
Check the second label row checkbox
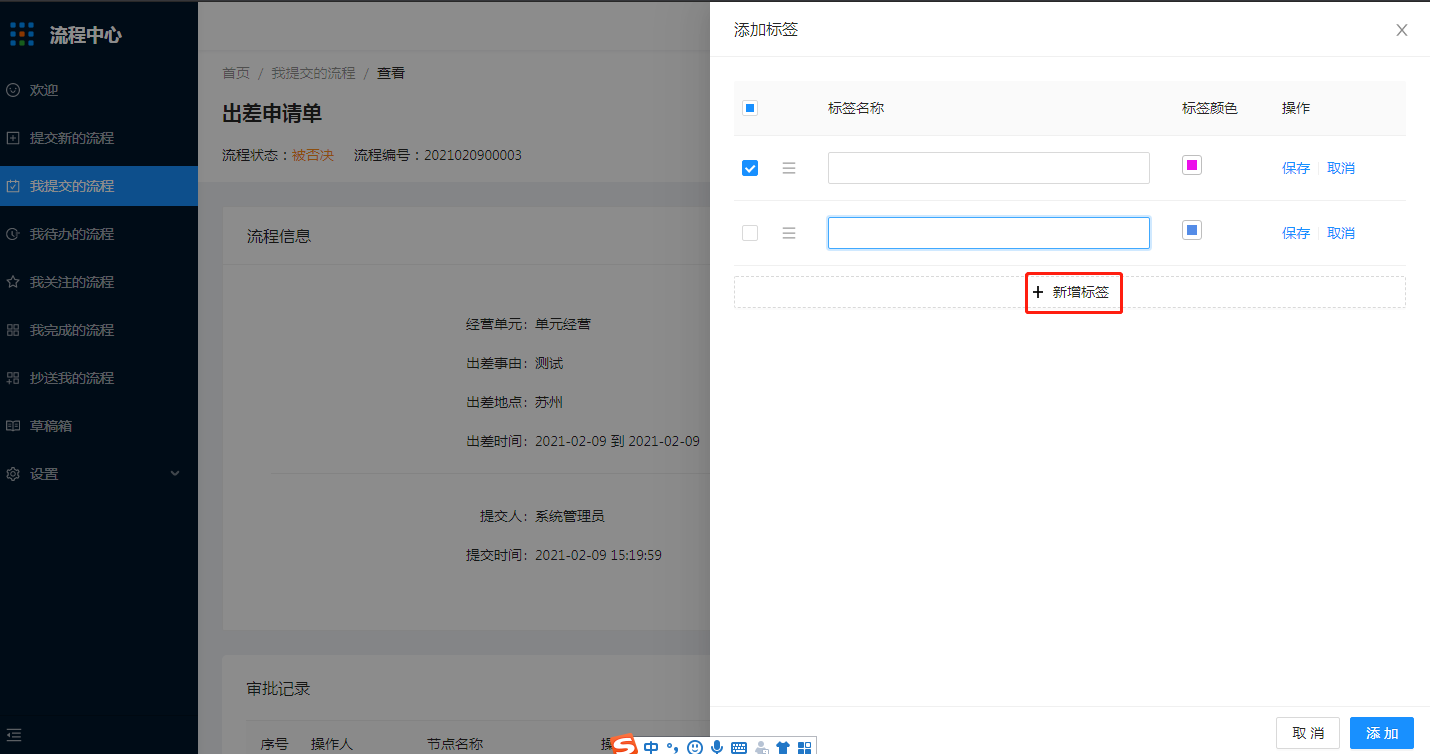click(750, 233)
